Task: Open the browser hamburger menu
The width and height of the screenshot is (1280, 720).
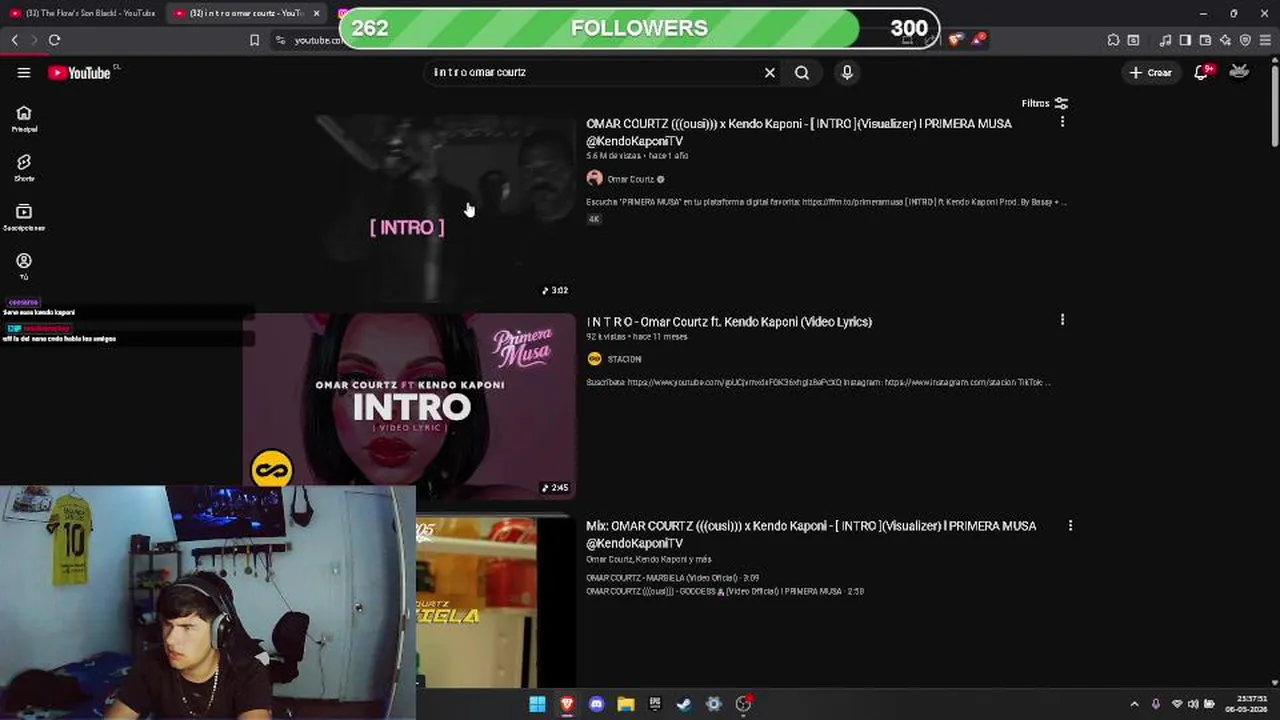Action: click(x=1265, y=40)
